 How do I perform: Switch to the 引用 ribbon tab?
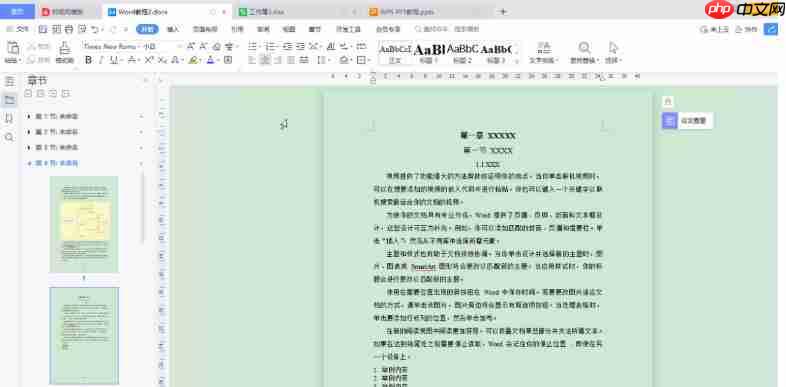(x=237, y=30)
